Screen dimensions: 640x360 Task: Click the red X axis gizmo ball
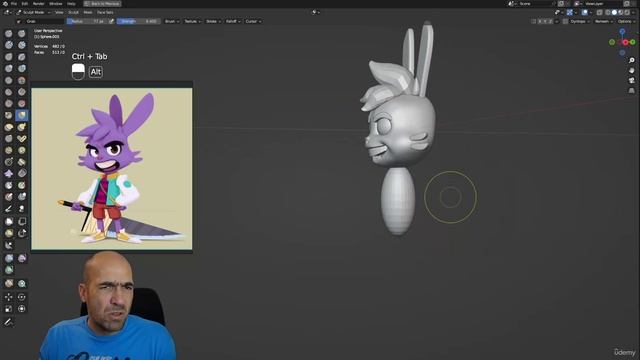click(x=625, y=42)
